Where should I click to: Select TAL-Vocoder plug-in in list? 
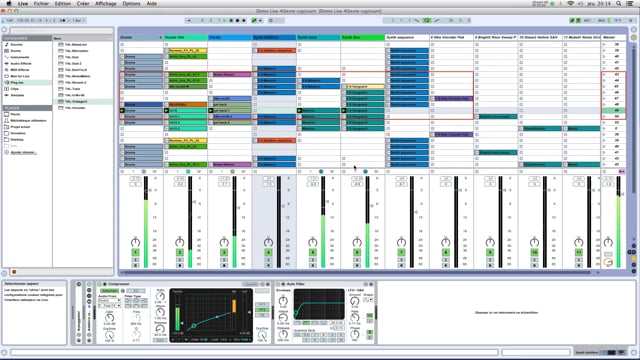click(x=76, y=108)
